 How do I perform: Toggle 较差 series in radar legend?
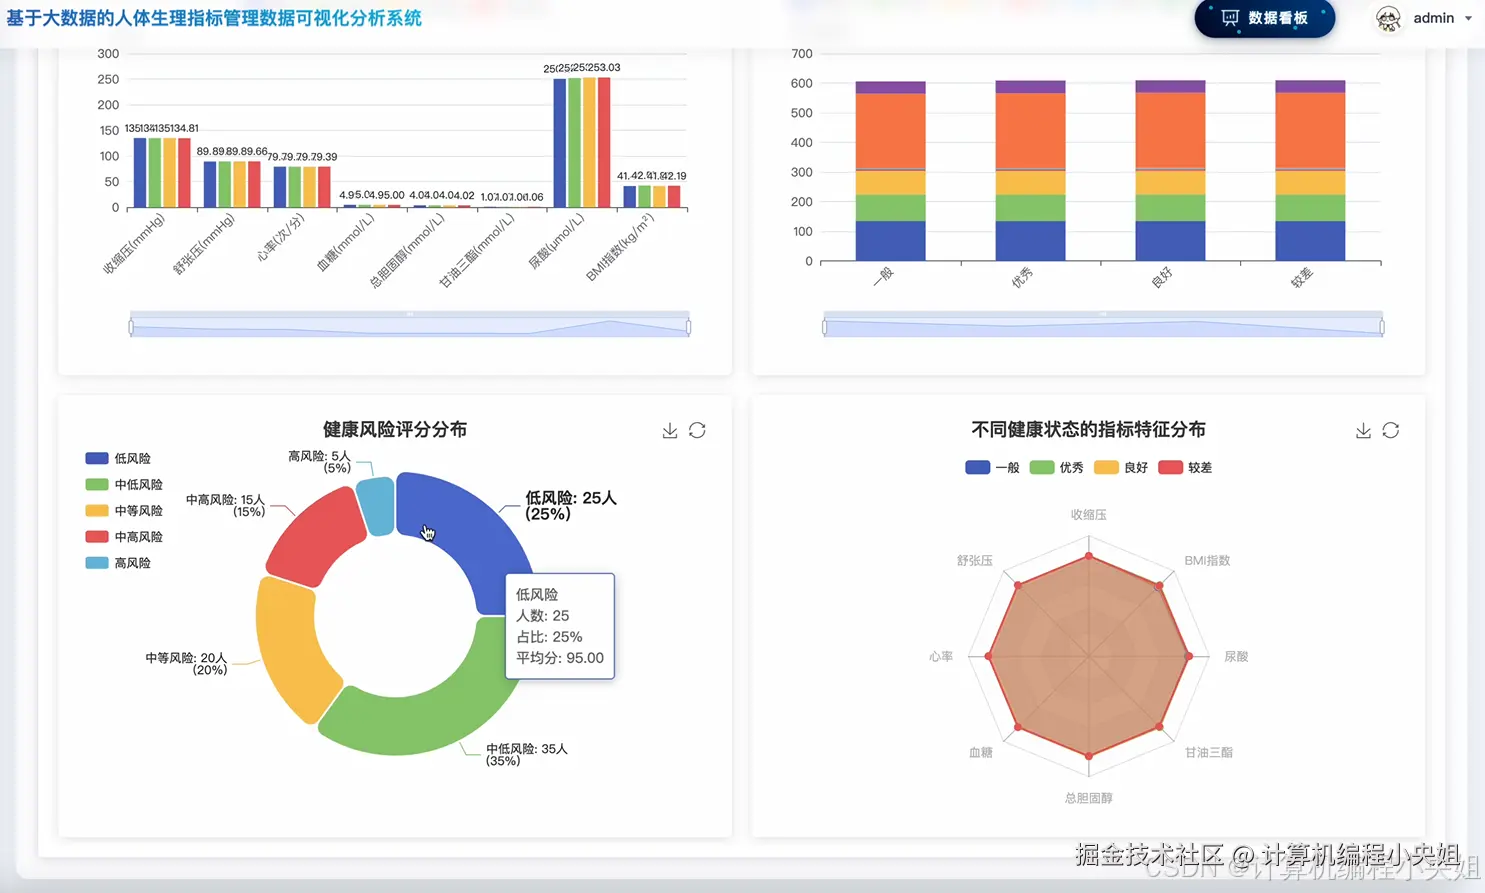1185,467
